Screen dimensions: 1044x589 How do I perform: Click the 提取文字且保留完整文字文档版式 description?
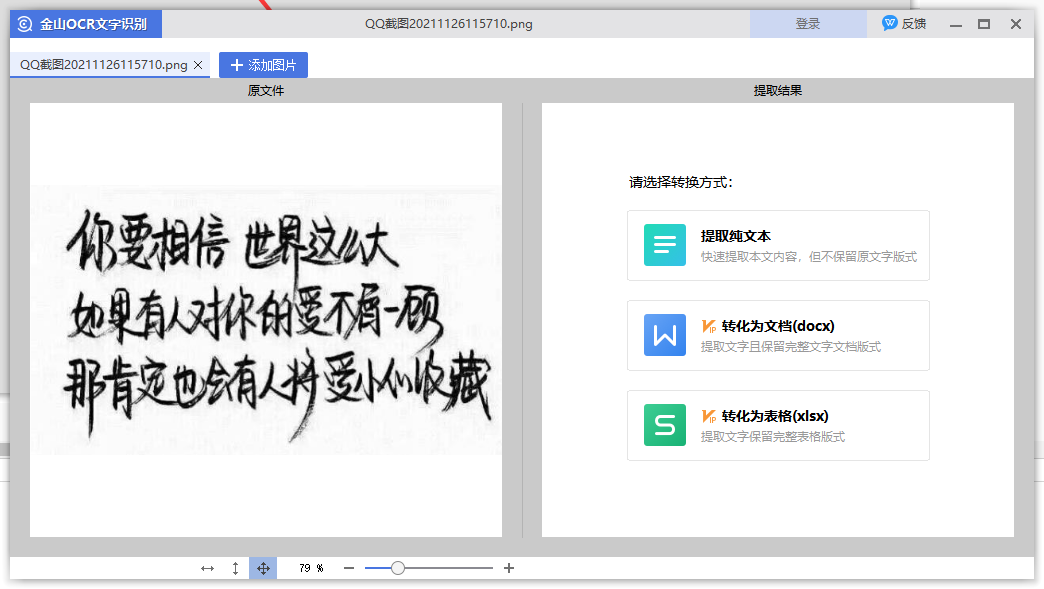tap(791, 347)
